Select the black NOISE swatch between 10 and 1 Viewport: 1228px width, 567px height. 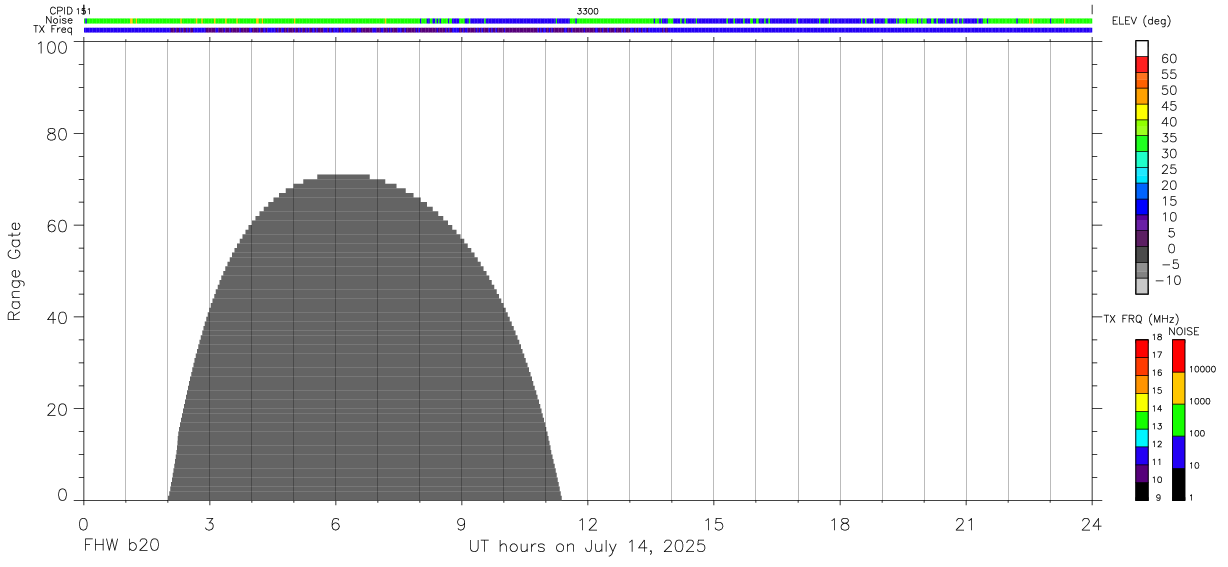click(x=1178, y=484)
